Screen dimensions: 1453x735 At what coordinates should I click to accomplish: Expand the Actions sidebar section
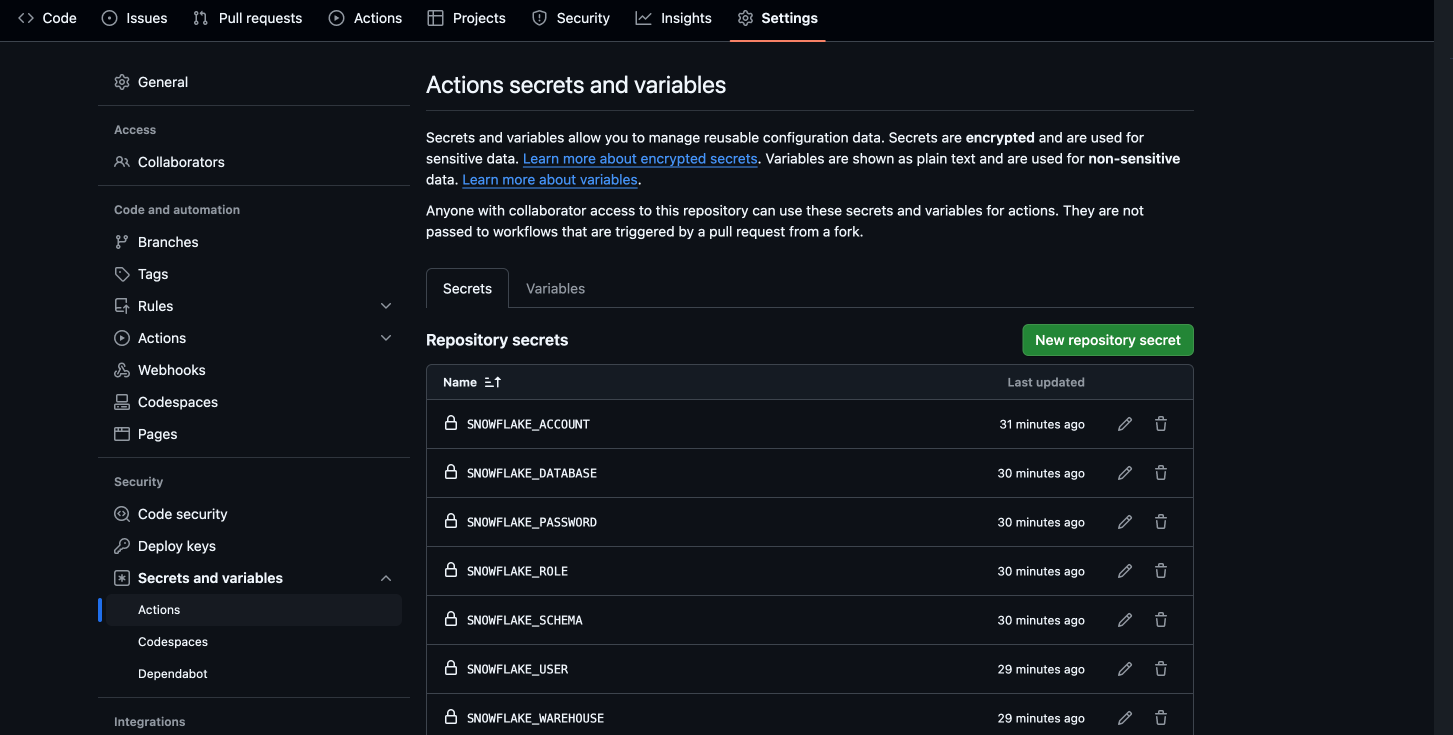pos(386,337)
